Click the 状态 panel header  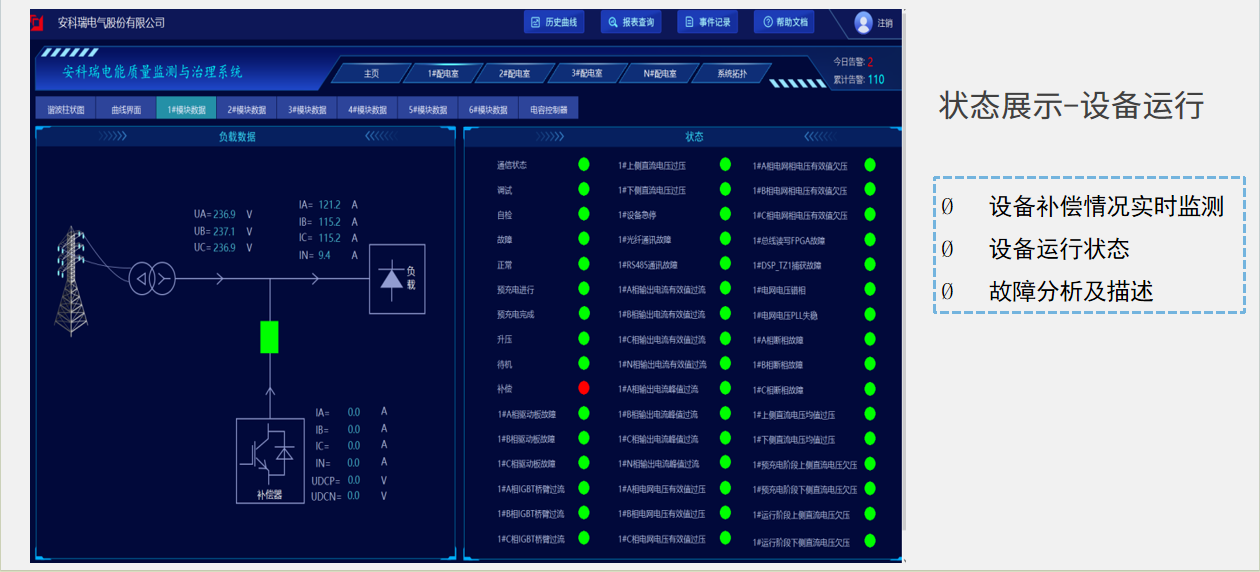click(x=694, y=137)
